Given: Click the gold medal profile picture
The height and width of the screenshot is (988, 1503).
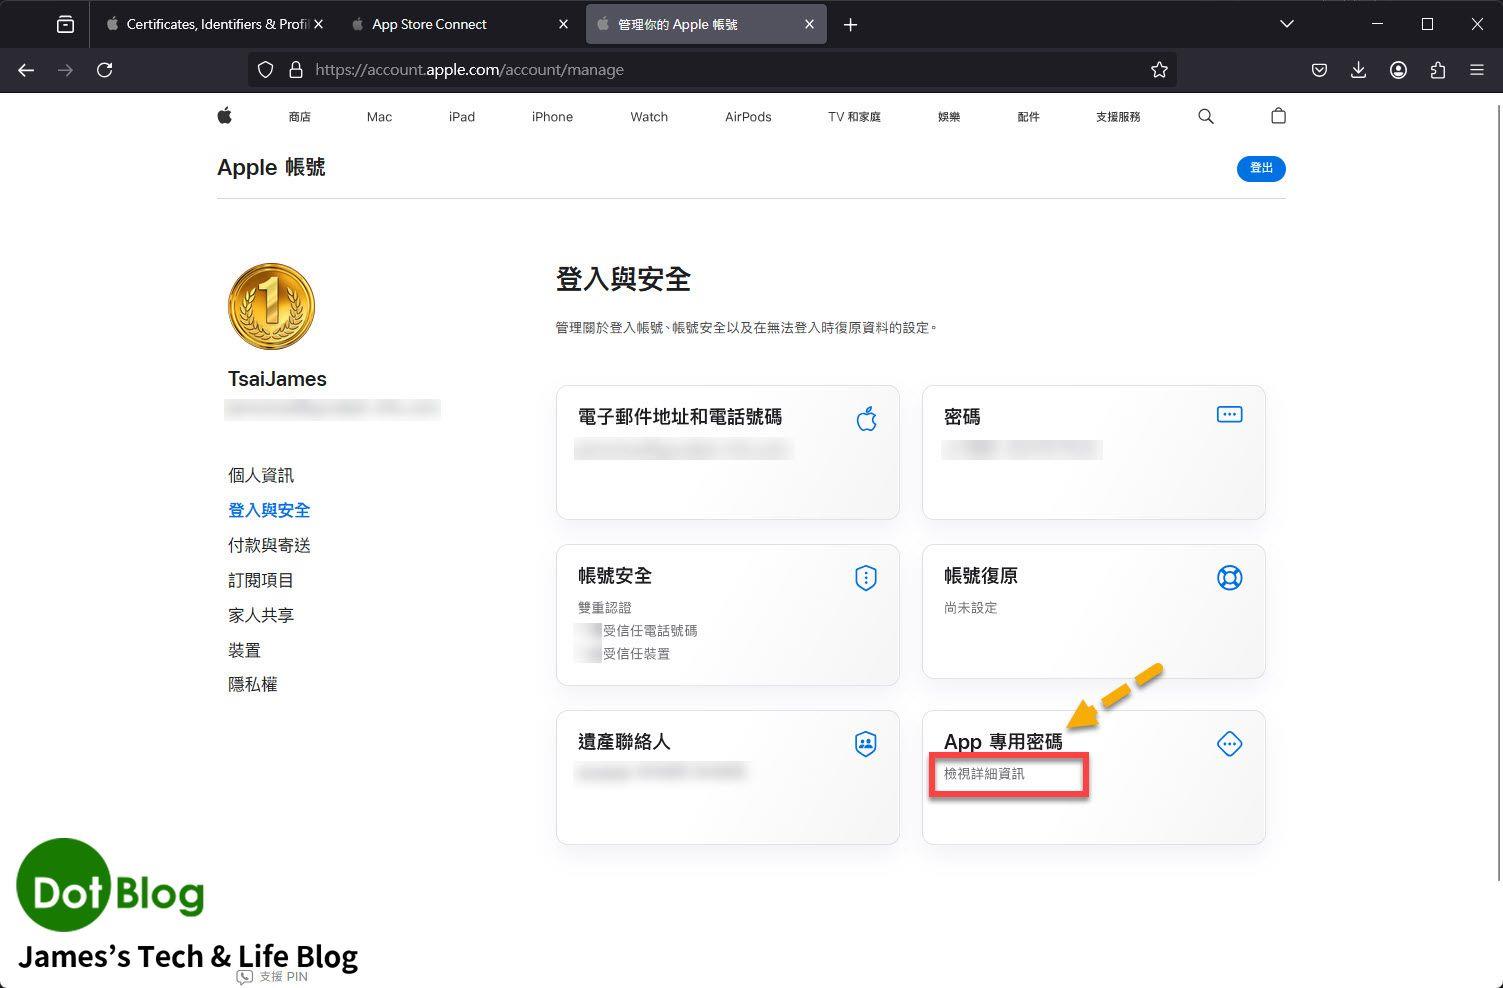Looking at the screenshot, I should click(x=271, y=306).
